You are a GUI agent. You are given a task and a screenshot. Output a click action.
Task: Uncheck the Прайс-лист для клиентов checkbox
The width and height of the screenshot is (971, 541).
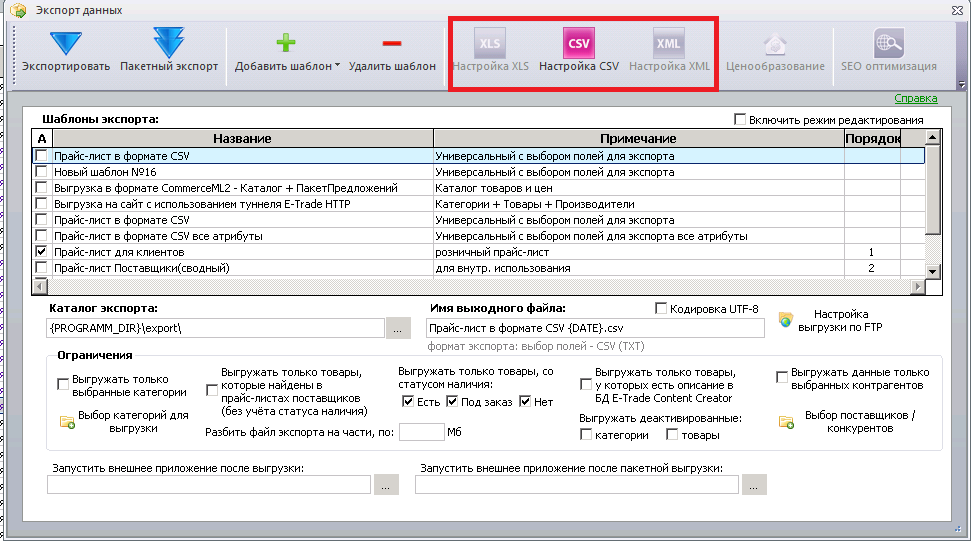[41, 251]
